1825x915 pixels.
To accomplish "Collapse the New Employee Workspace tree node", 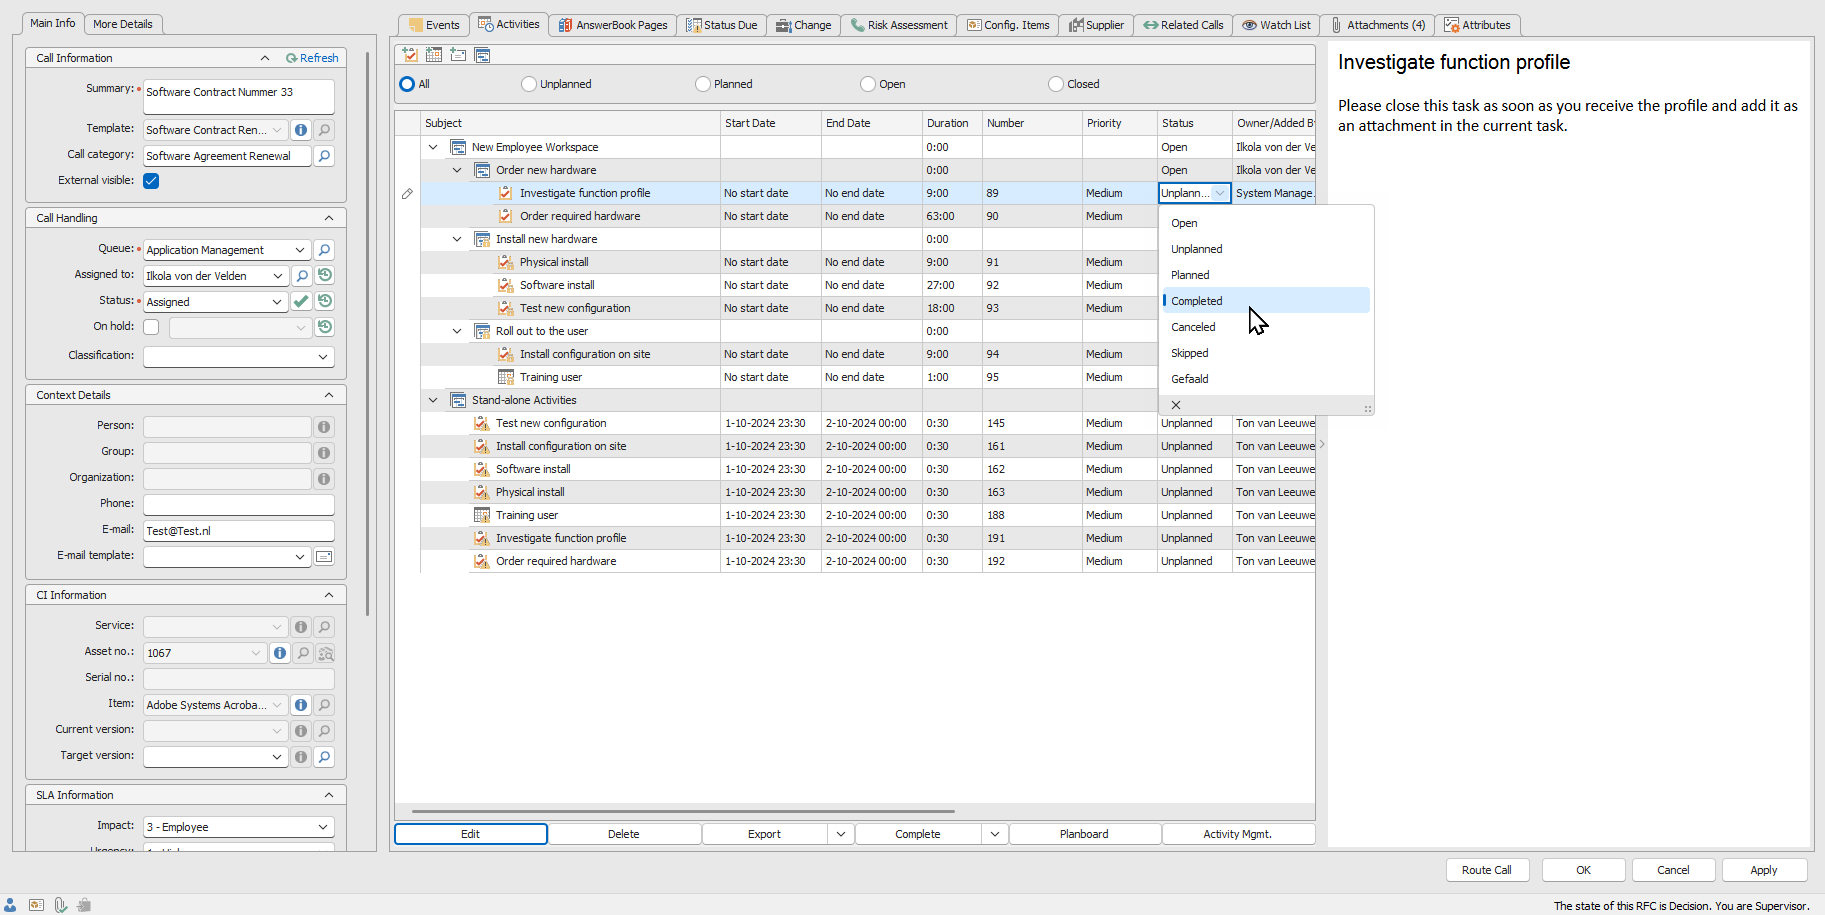I will click(x=433, y=147).
